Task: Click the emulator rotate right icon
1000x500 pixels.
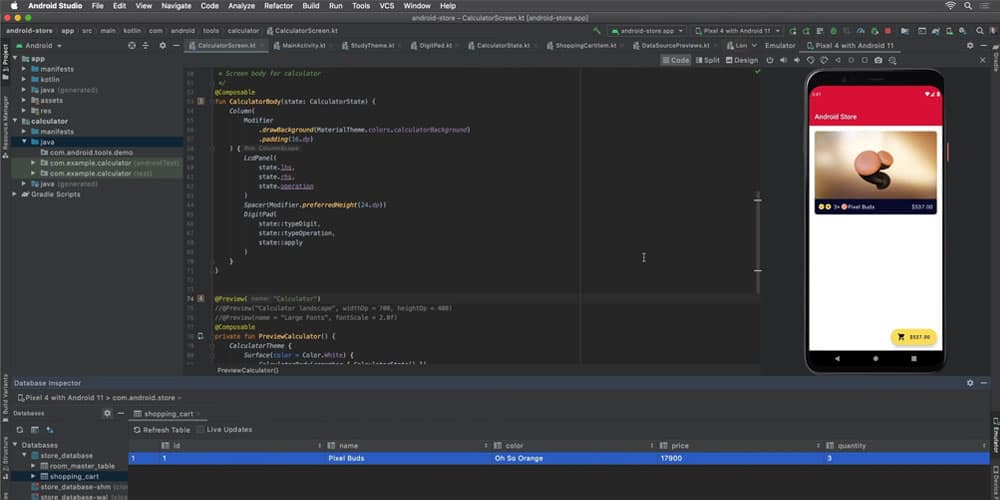Action: click(x=824, y=61)
